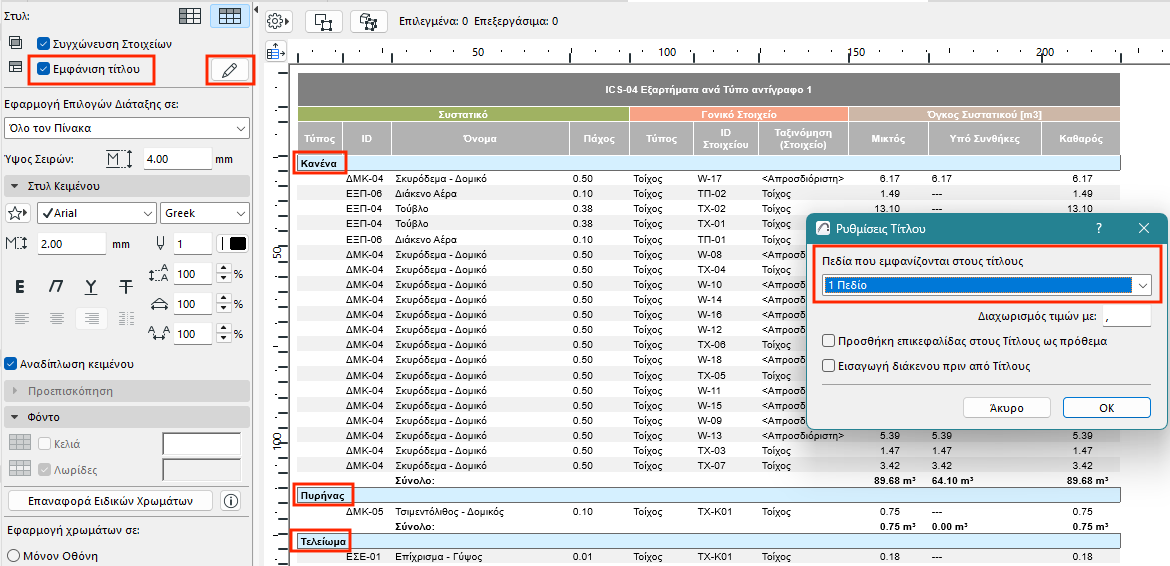Toggle strikethrough text formatting

pyautogui.click(x=126, y=287)
